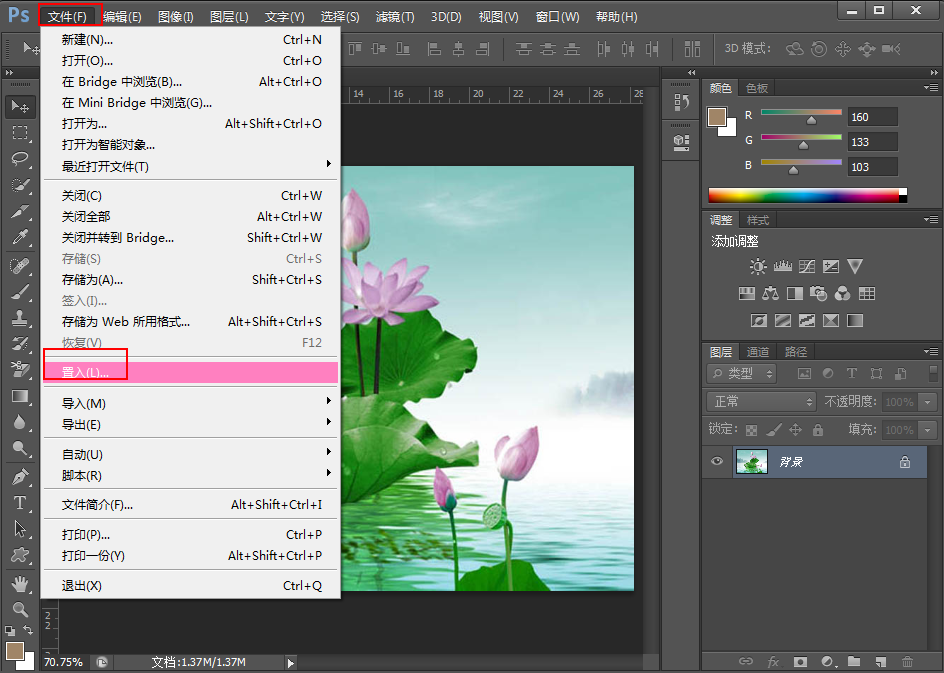Toggle lock transparent pixels icon
The image size is (944, 673).
point(751,430)
